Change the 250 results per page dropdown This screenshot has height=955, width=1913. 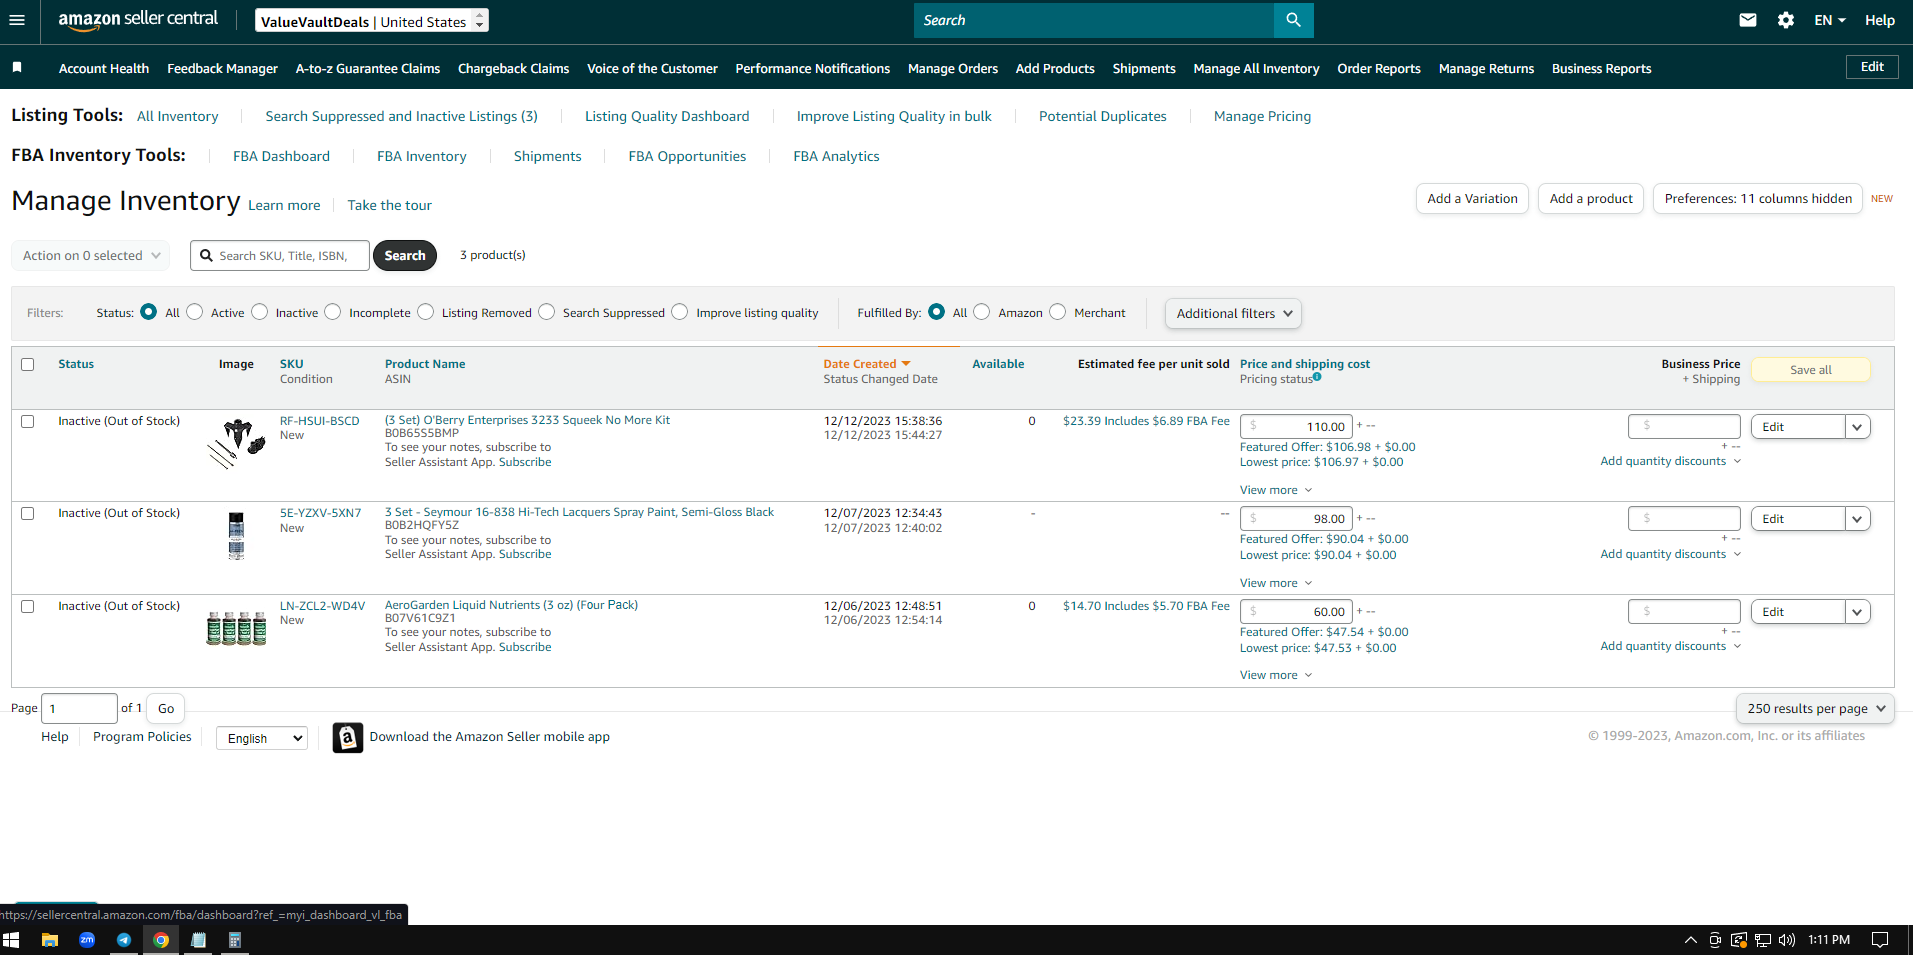click(1815, 708)
